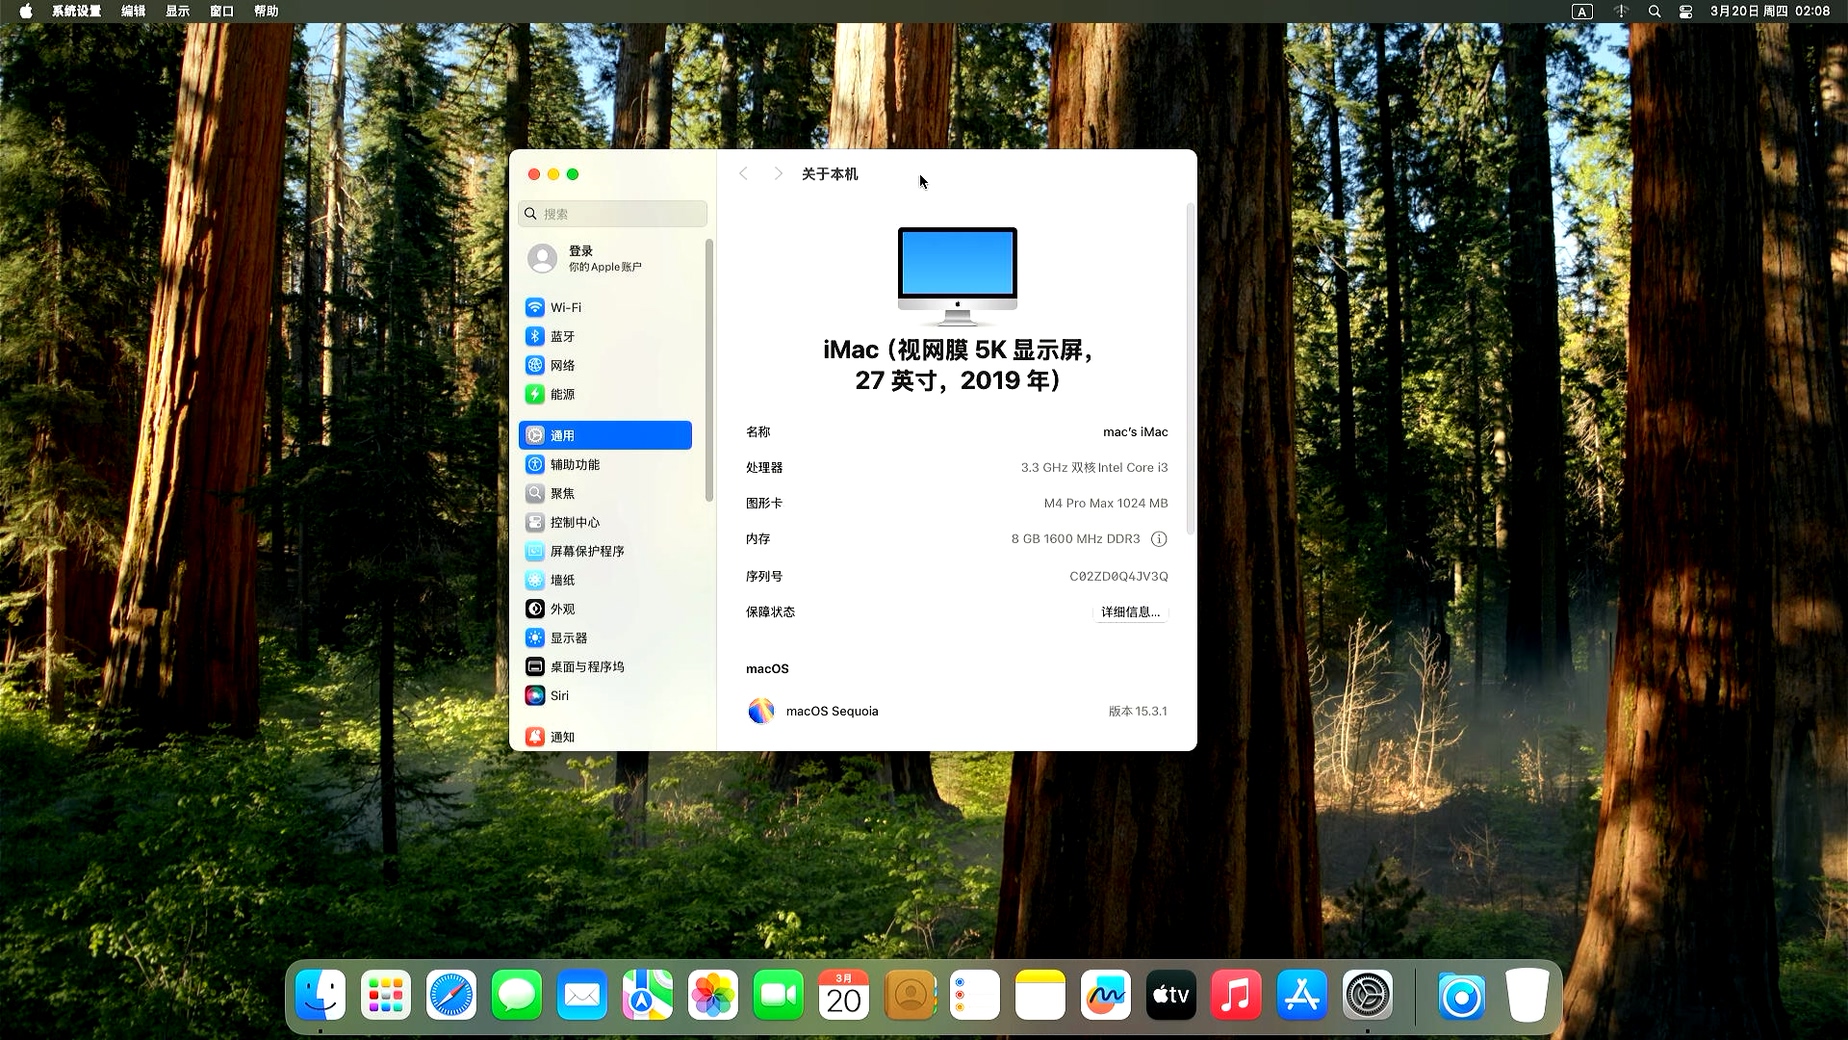The width and height of the screenshot is (1848, 1040).
Task: Click 详细信息... button for coverage status
Action: (x=1130, y=612)
